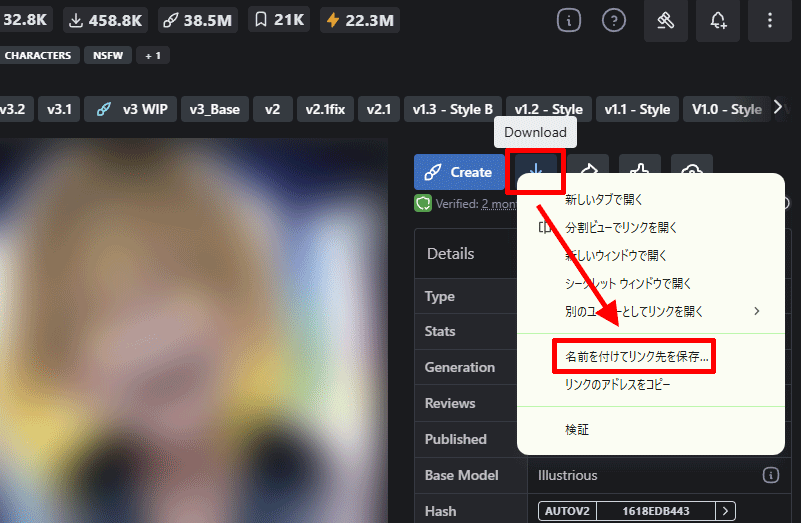Image resolution: width=801 pixels, height=523 pixels.
Task: Click the AUTOV2 hash type label
Action: pyautogui.click(x=567, y=511)
